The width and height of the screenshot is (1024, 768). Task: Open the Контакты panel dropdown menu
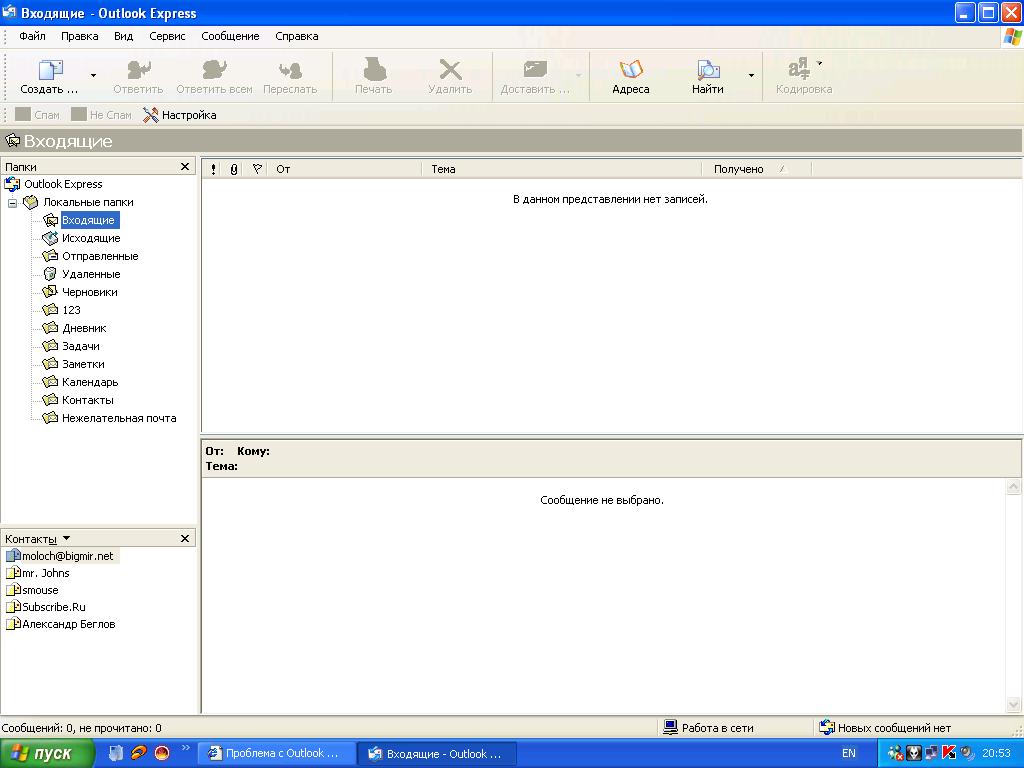[x=67, y=538]
